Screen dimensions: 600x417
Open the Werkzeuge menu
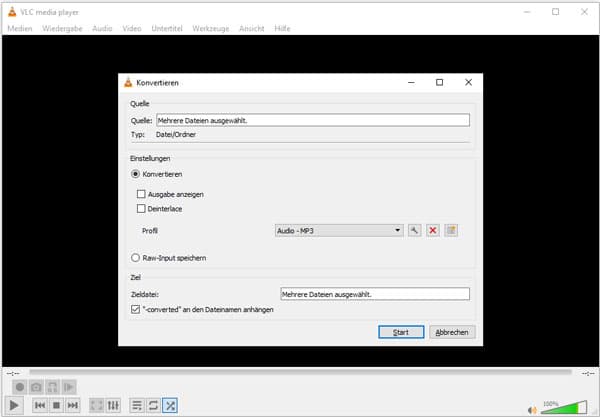point(210,28)
